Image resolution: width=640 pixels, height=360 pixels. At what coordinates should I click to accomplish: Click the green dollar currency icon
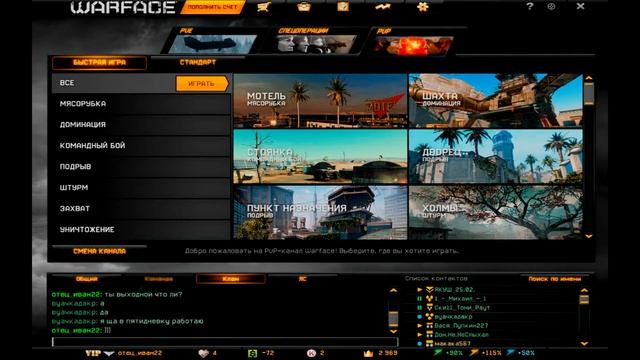(x=253, y=353)
